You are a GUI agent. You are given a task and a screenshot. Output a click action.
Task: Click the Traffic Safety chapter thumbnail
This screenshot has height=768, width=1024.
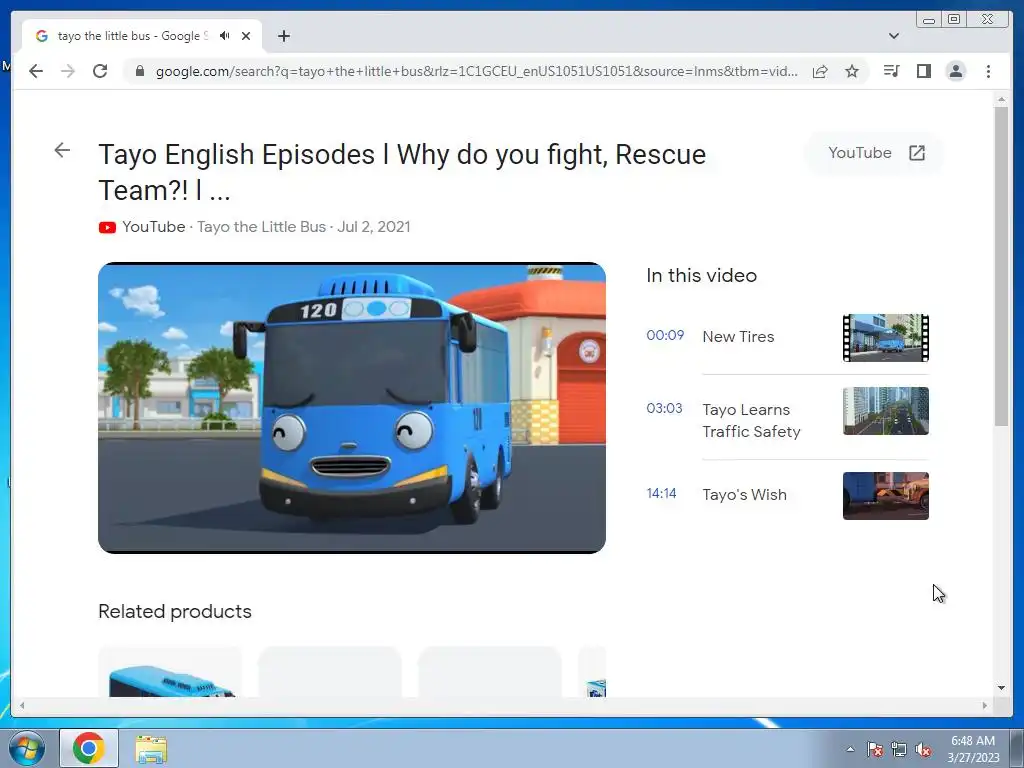click(x=886, y=411)
